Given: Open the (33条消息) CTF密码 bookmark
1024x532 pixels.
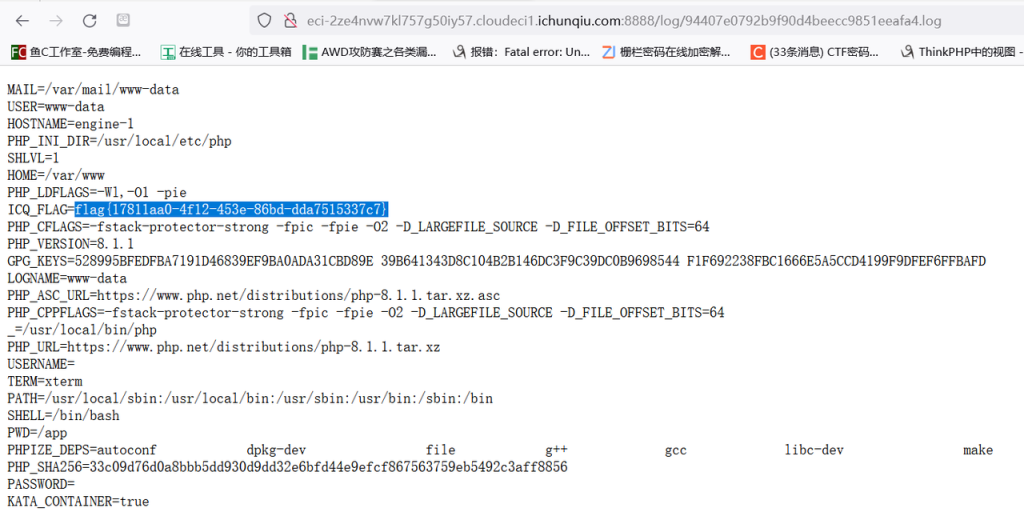Looking at the screenshot, I should pyautogui.click(x=816, y=52).
